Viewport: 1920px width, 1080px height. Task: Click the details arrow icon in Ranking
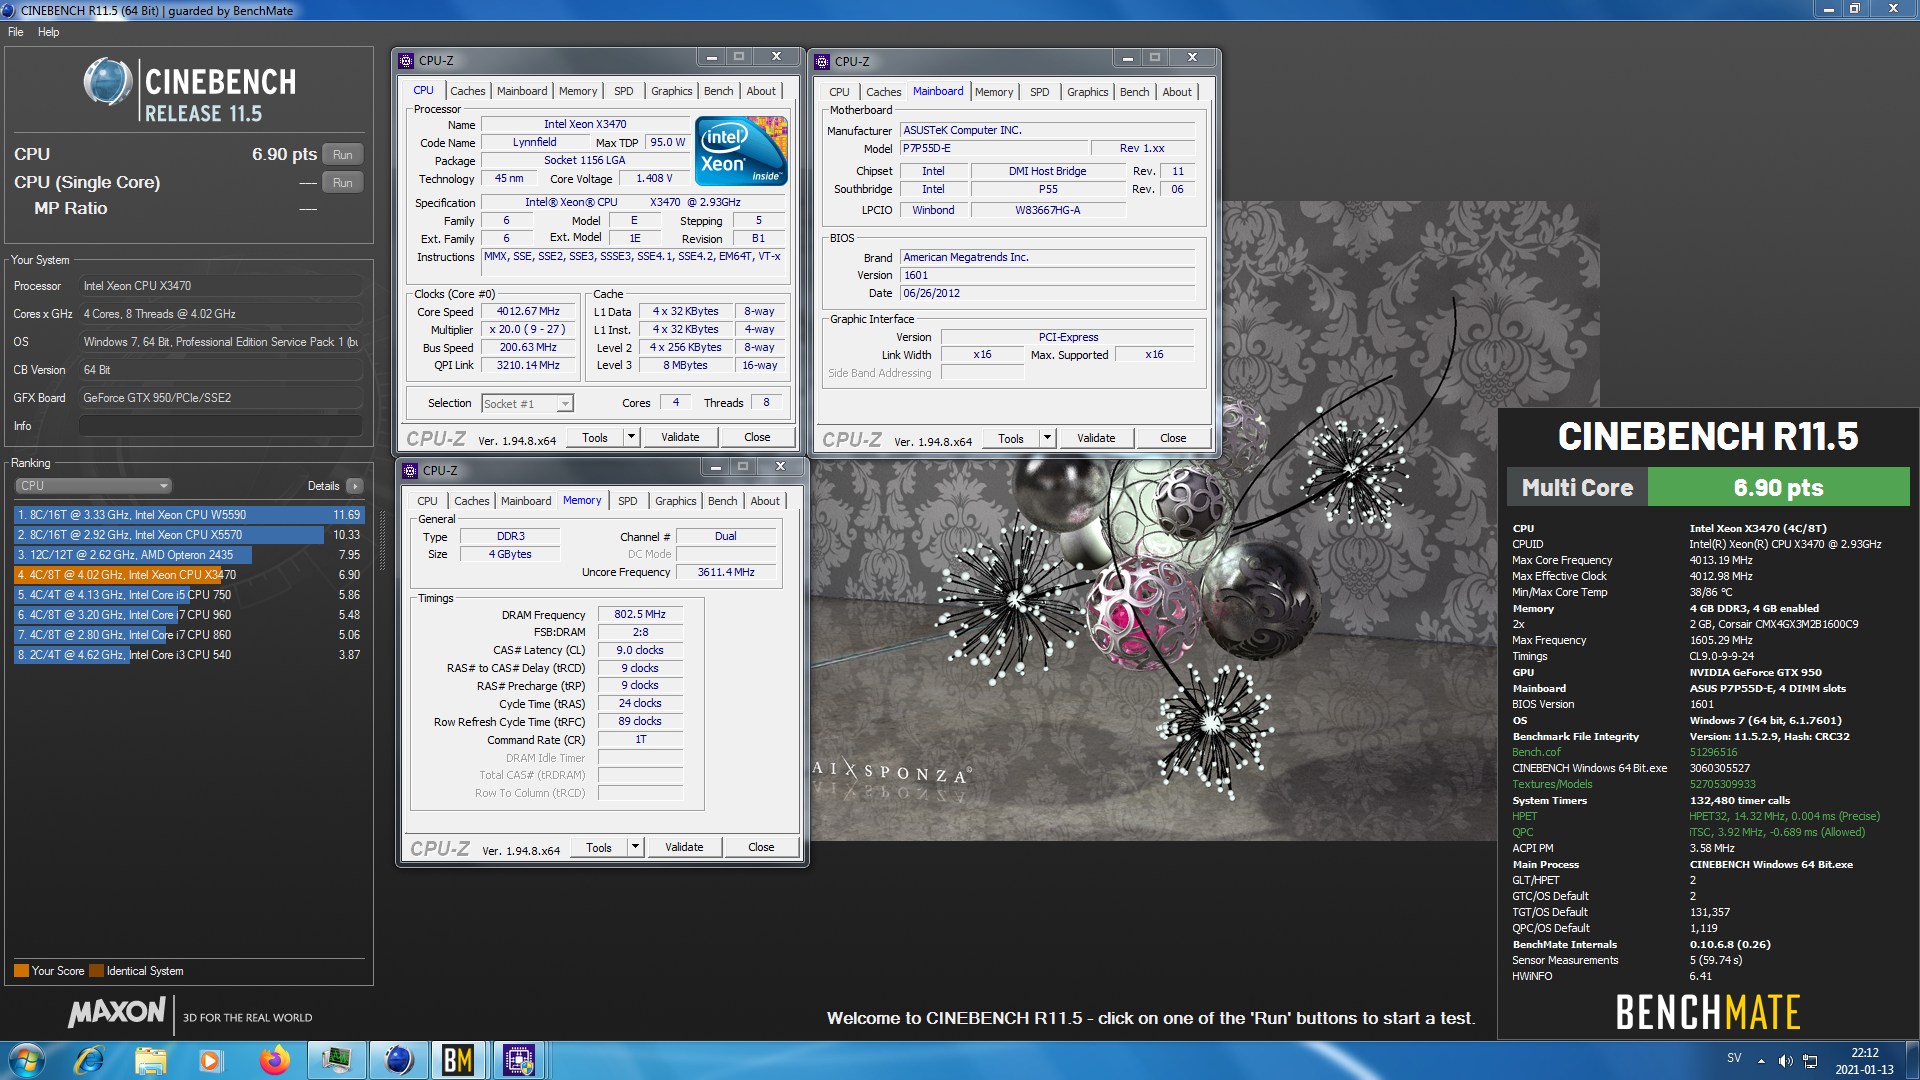pyautogui.click(x=354, y=486)
